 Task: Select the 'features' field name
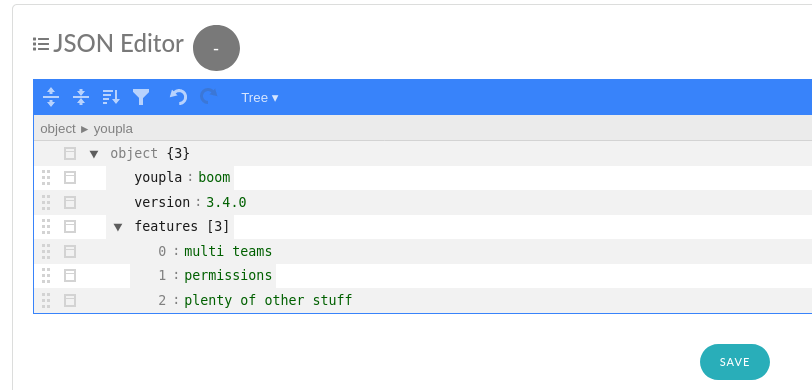point(166,226)
